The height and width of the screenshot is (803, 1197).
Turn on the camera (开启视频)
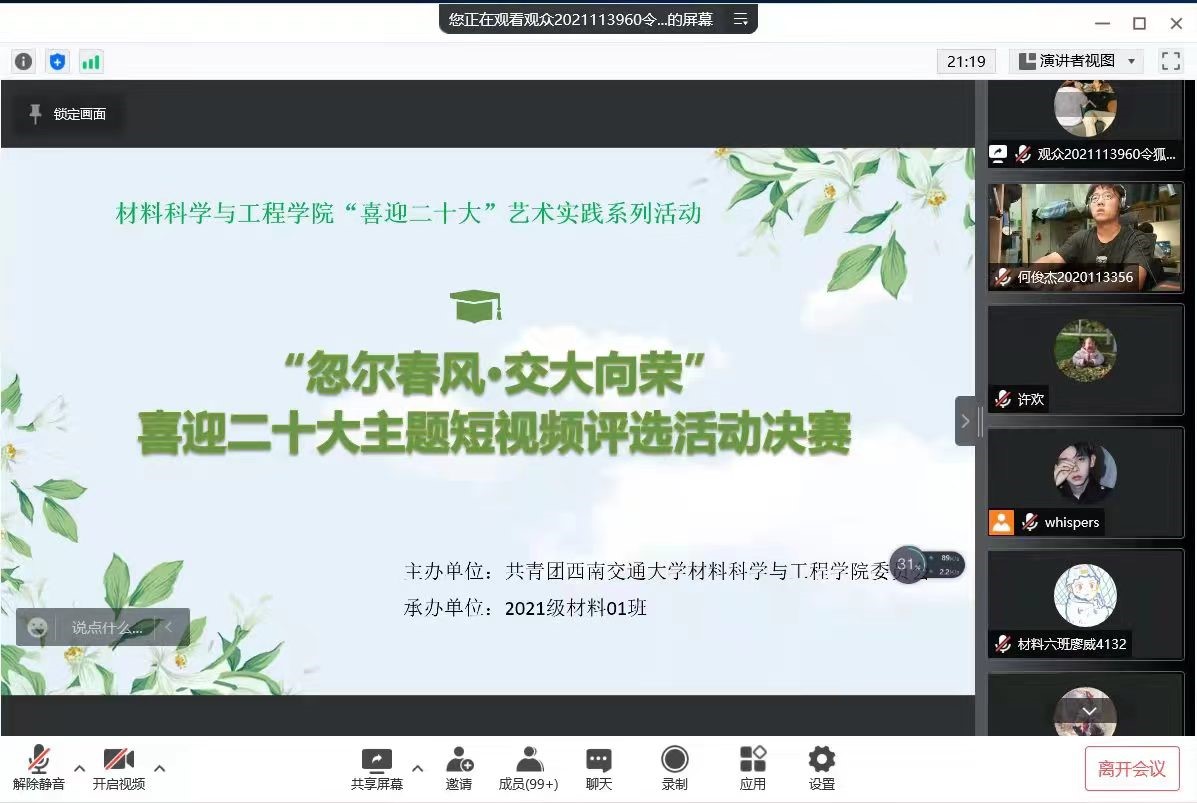119,768
